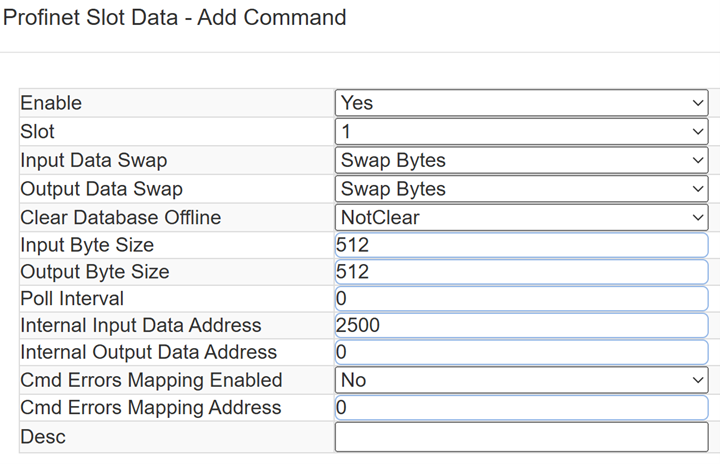The width and height of the screenshot is (720, 464).
Task: Click the Internal Input Data Address field
Action: [x=522, y=325]
